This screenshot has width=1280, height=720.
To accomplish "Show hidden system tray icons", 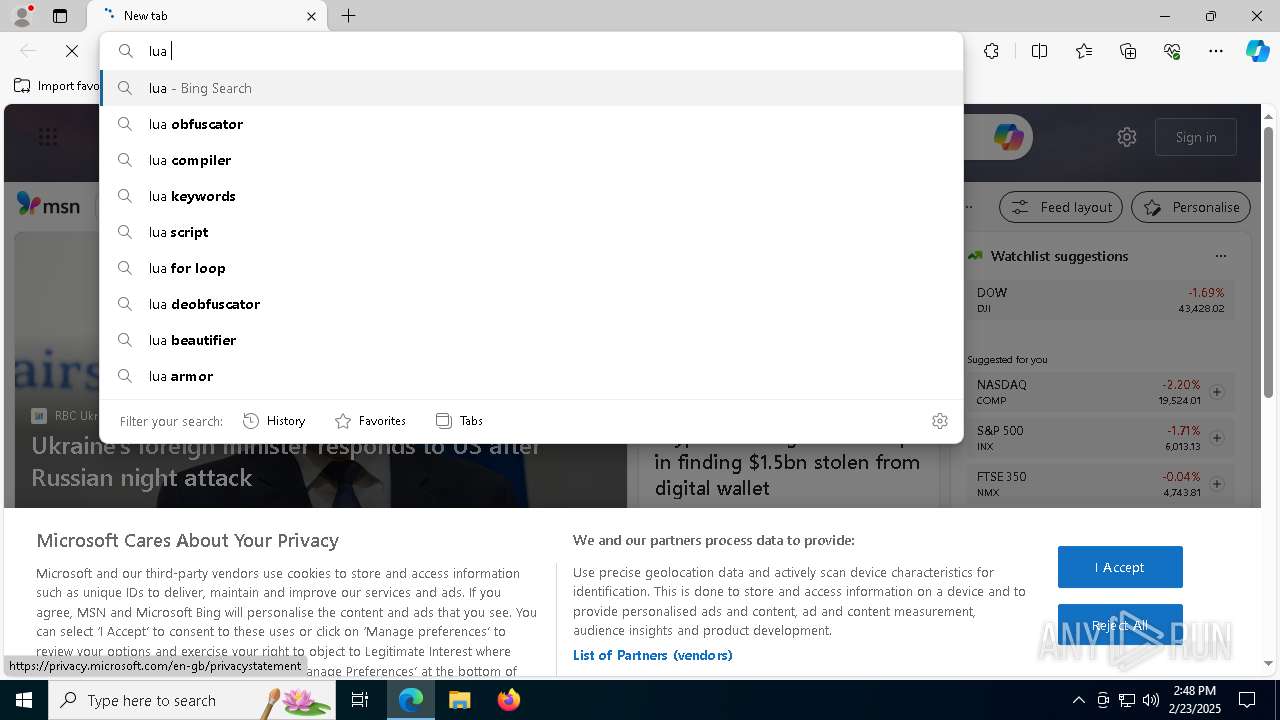I will coord(1078,700).
